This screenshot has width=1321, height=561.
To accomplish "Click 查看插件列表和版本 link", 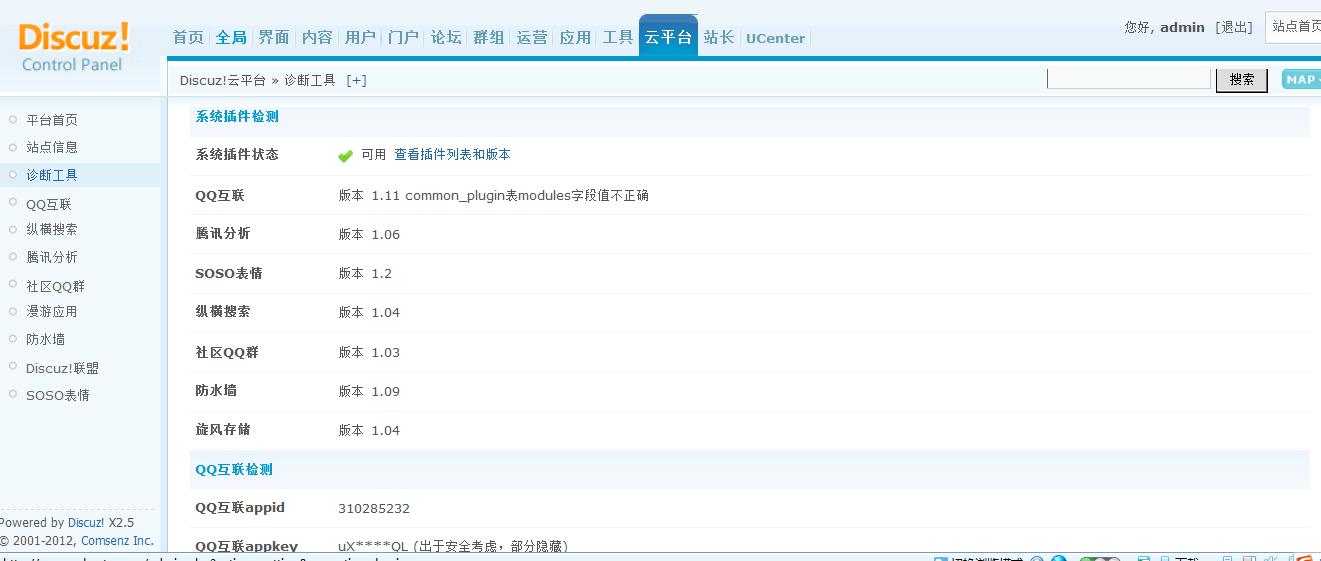I will point(452,154).
